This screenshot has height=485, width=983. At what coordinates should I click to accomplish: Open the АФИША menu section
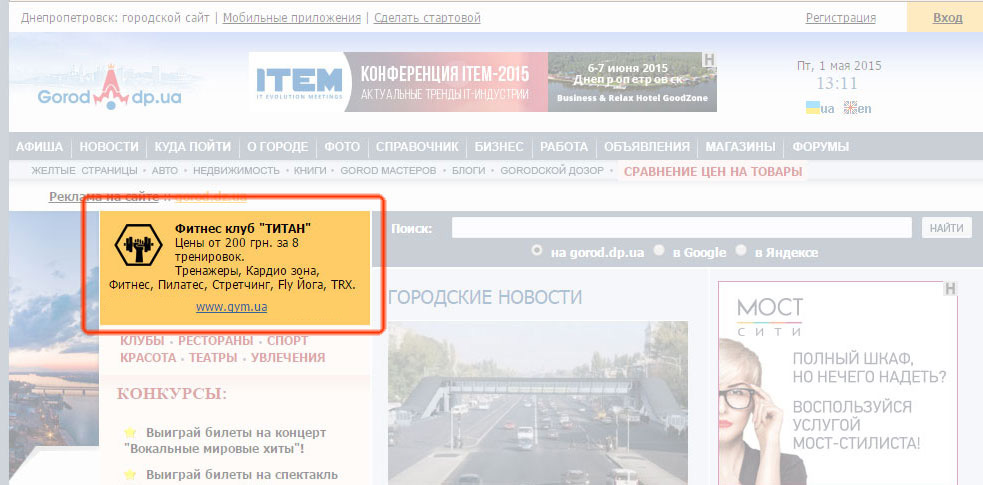[40, 147]
